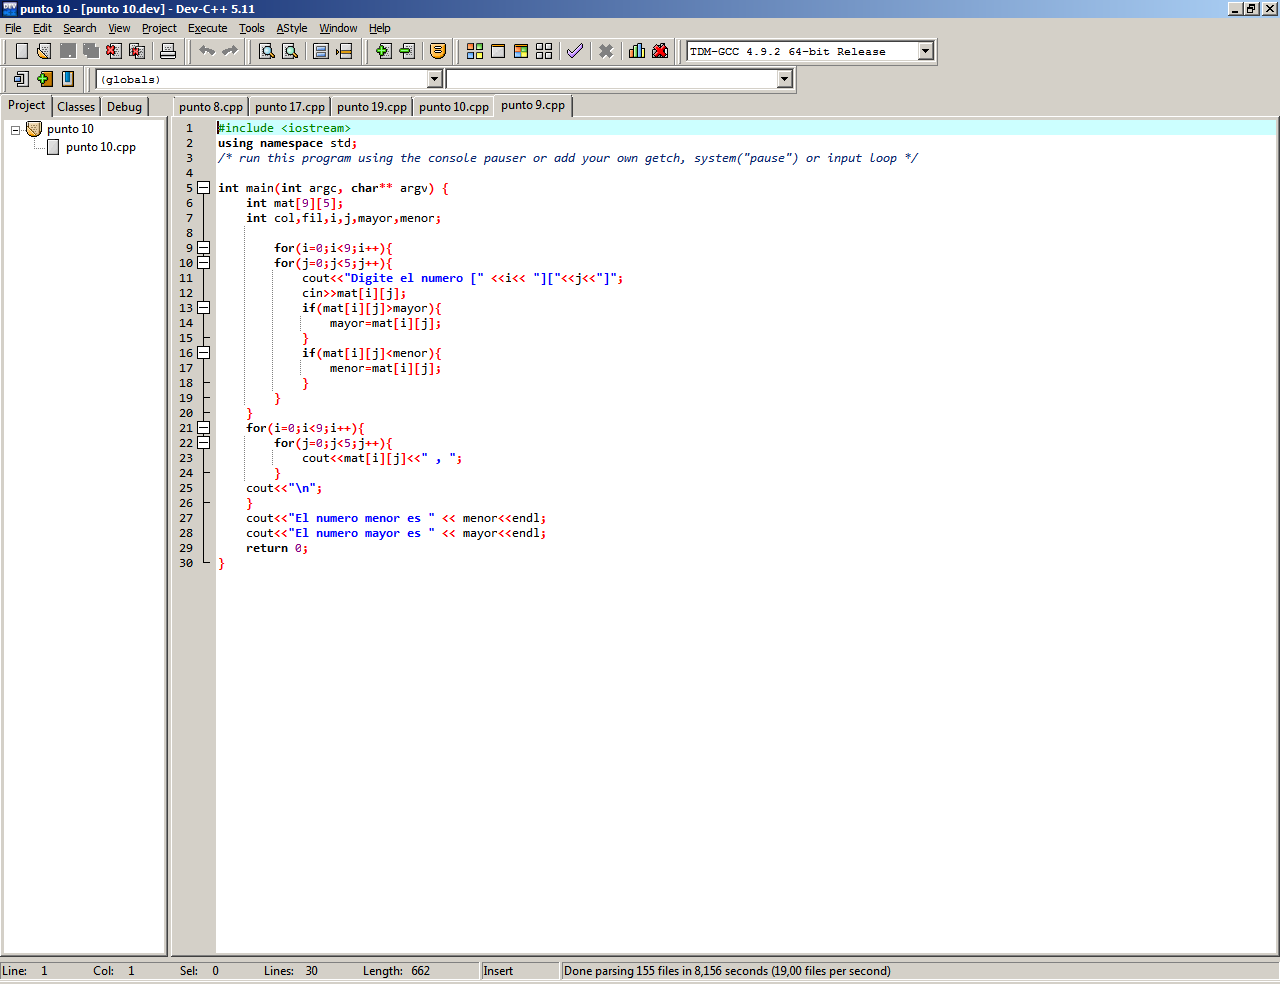Viewport: 1280px width, 984px height.
Task: Click the Print icon in toolbar
Action: pos(168,51)
